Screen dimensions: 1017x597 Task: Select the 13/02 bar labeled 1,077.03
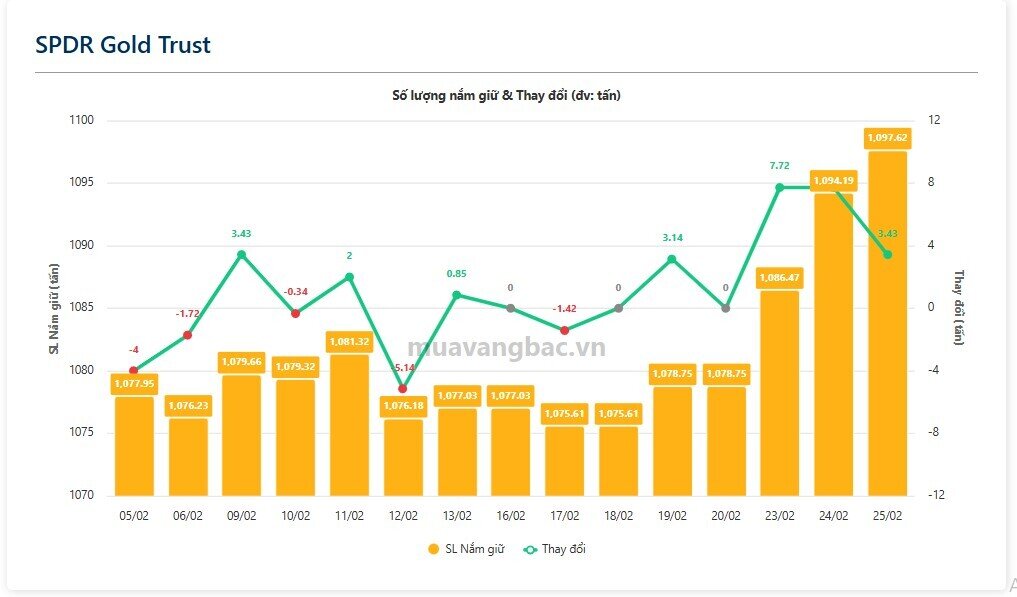tap(457, 452)
